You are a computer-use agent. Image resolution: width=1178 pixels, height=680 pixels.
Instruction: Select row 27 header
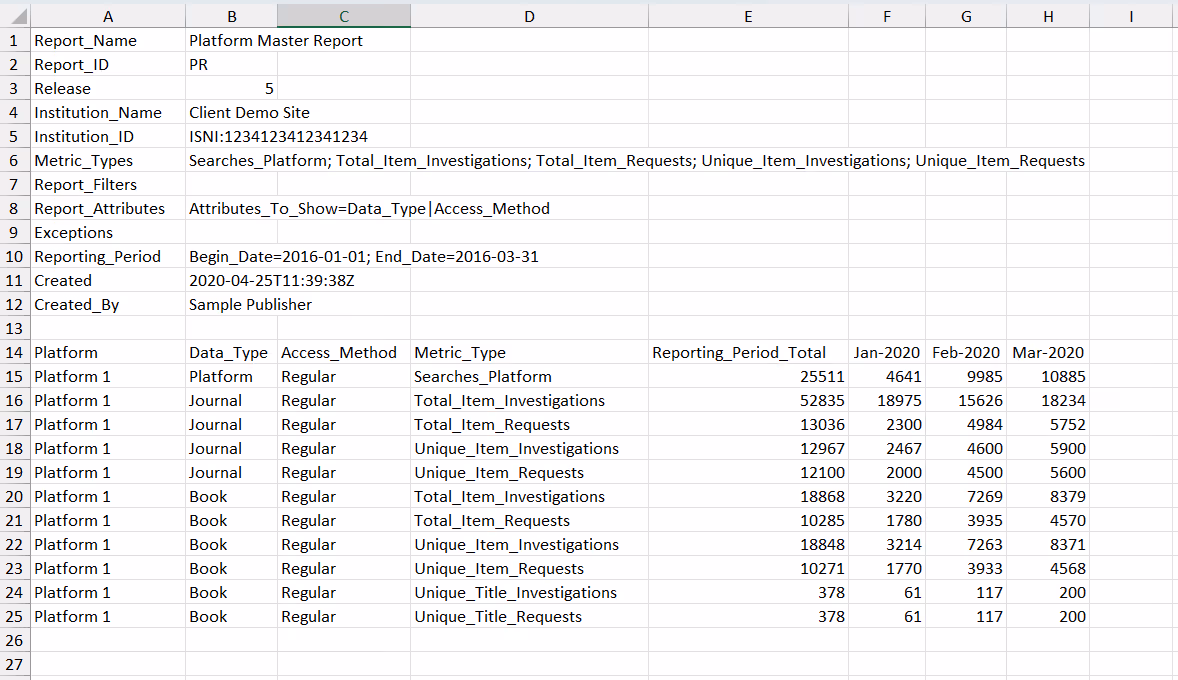point(15,665)
